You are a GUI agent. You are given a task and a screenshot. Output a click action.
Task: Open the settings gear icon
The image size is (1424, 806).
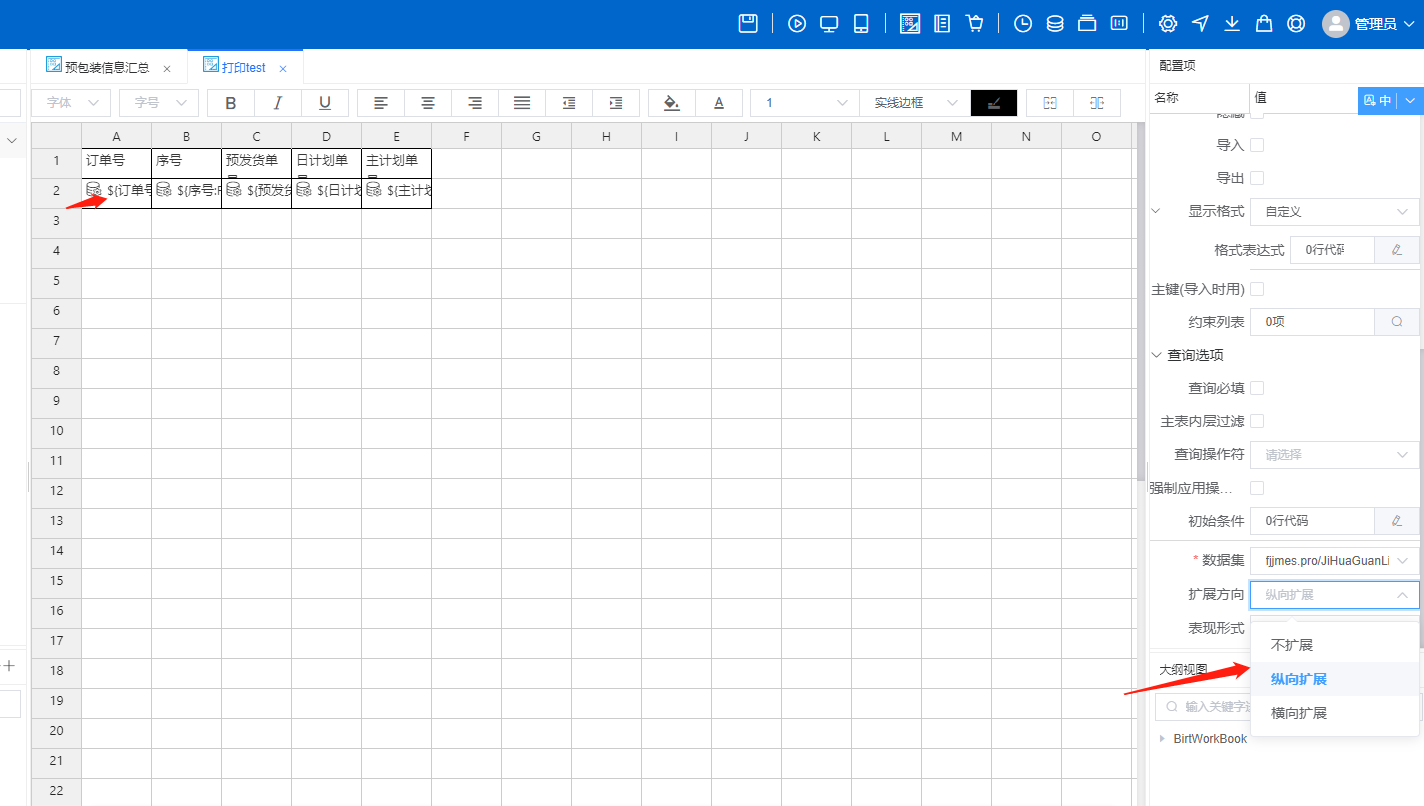click(1168, 24)
